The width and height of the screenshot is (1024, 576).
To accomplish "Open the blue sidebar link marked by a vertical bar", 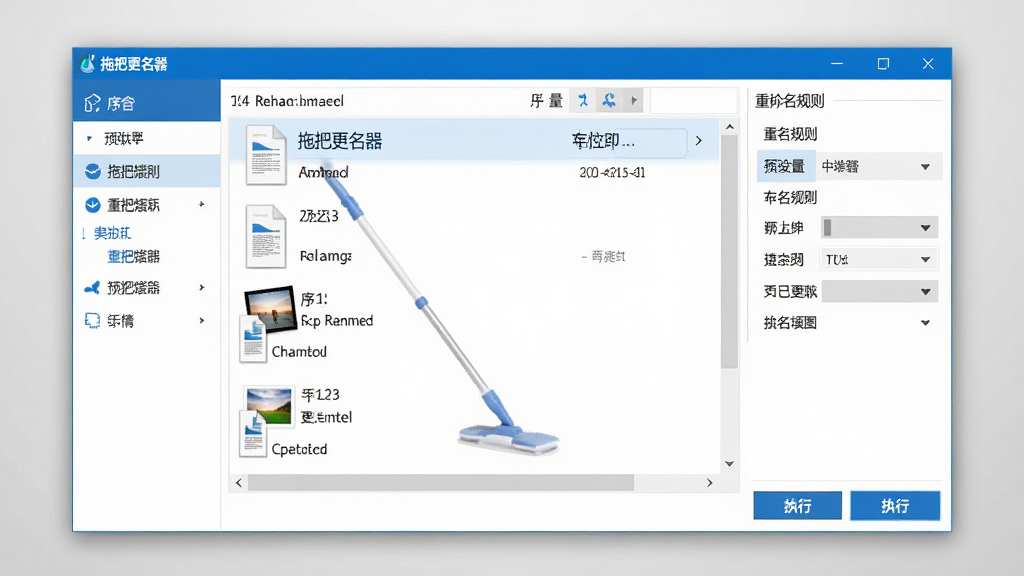I will (x=112, y=233).
